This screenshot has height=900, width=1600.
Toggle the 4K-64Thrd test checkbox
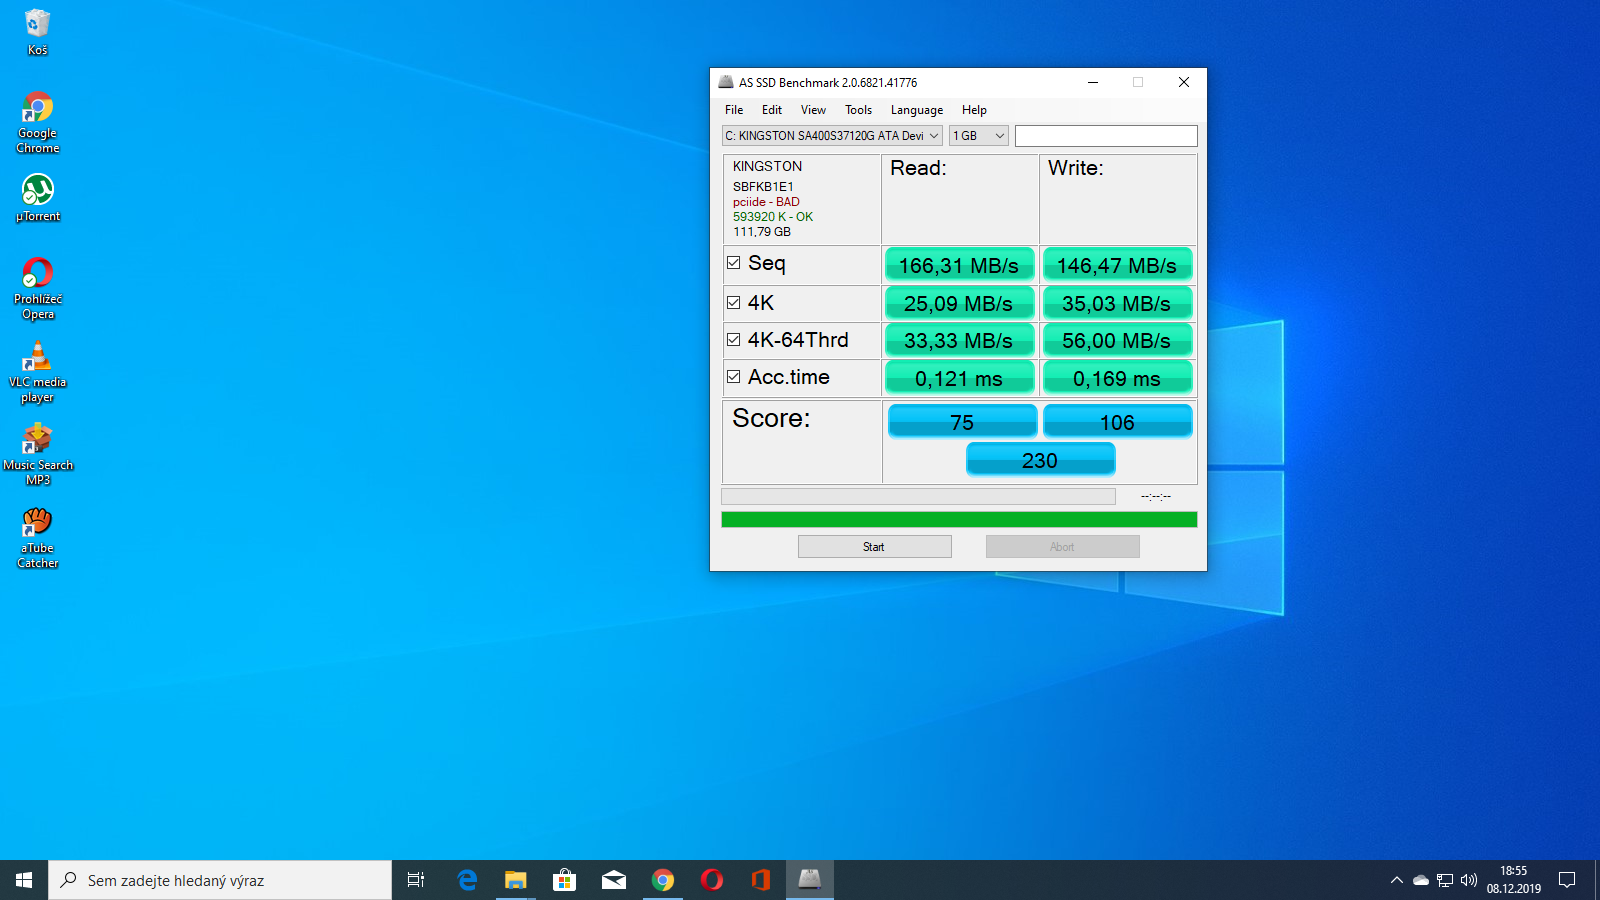734,340
